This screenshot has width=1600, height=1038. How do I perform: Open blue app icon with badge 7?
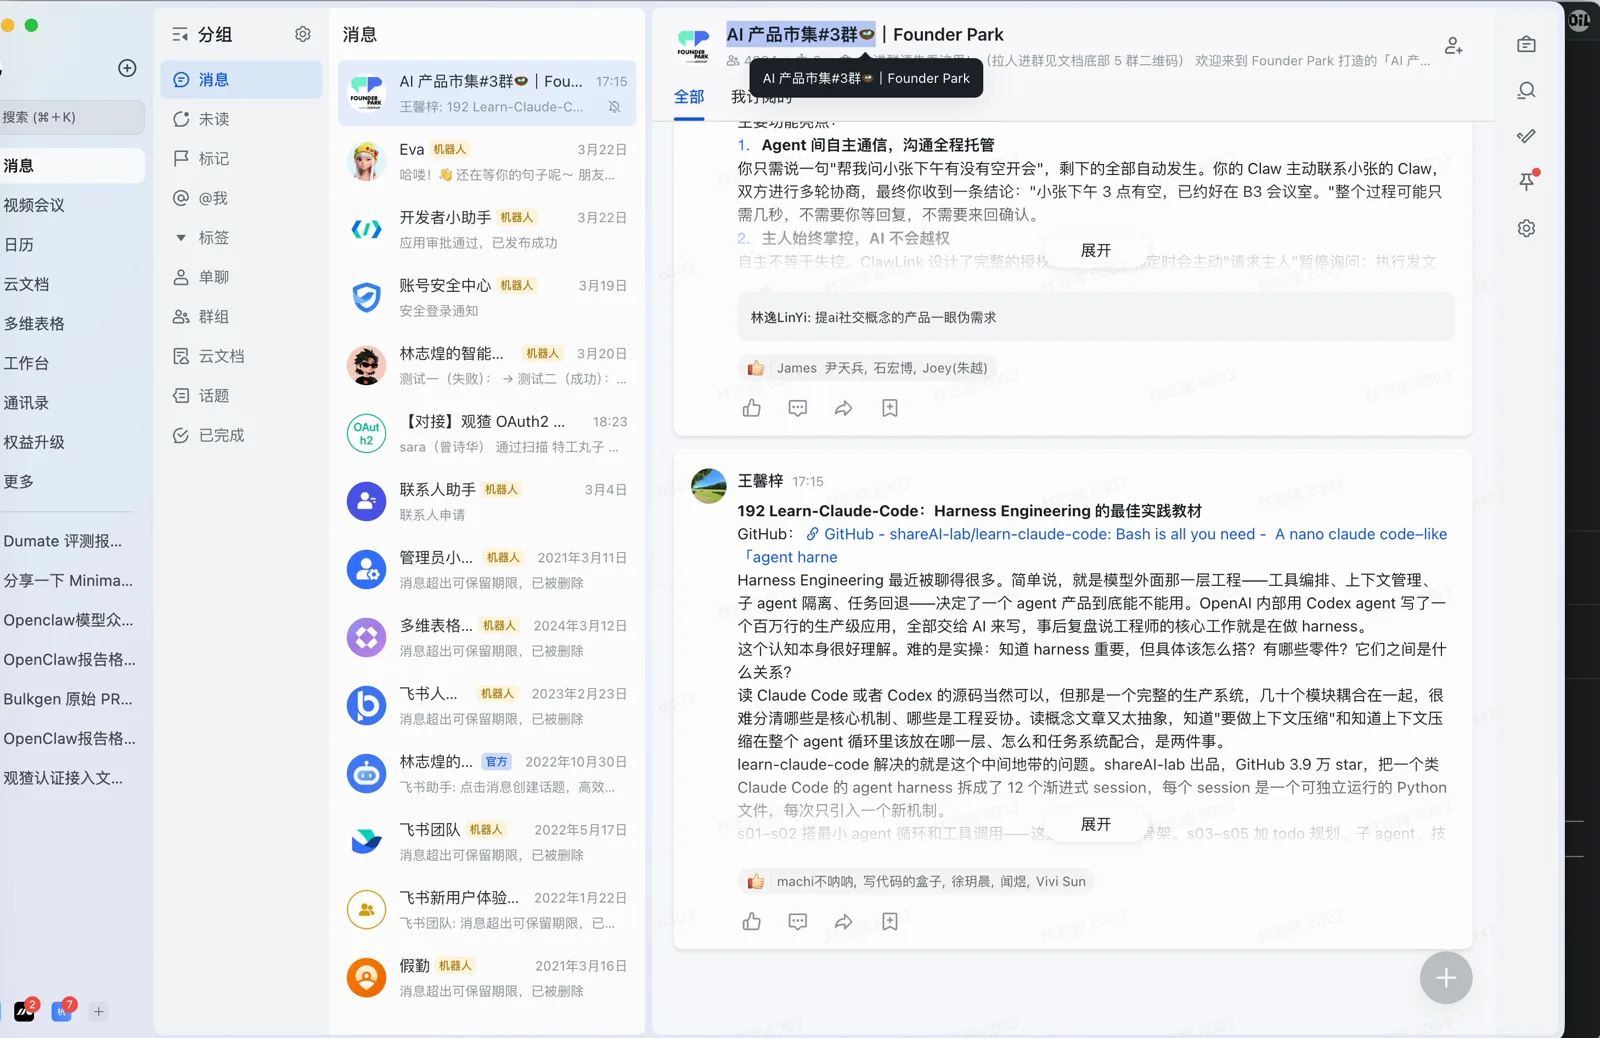(62, 1011)
